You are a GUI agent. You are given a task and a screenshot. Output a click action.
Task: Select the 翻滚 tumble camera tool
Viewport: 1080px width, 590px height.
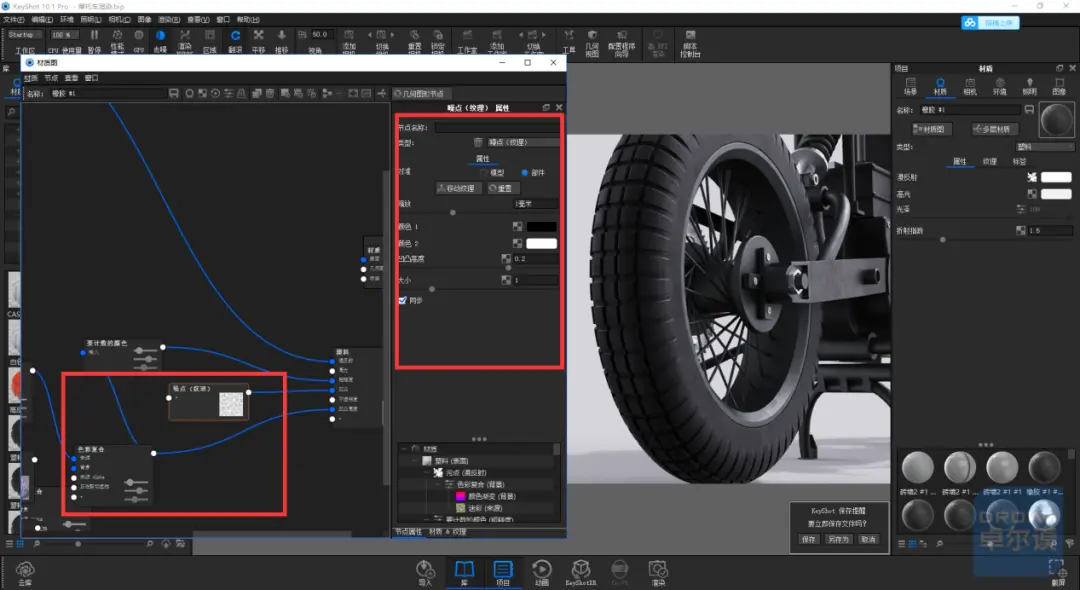click(x=236, y=40)
